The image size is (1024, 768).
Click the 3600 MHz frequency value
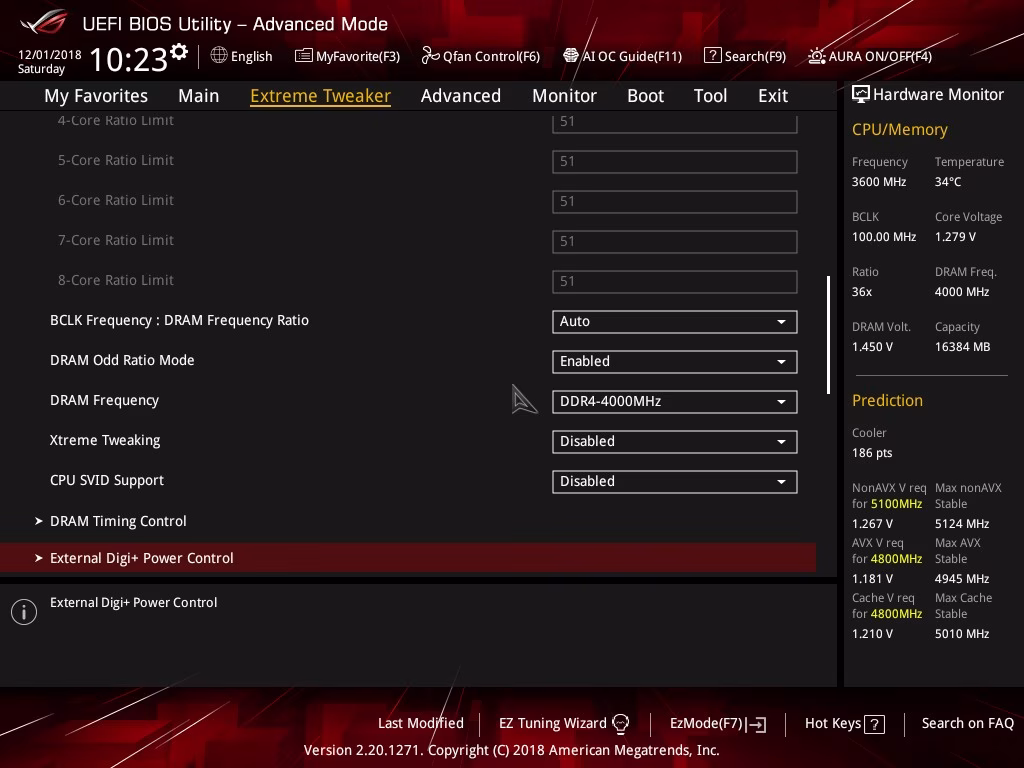click(879, 182)
